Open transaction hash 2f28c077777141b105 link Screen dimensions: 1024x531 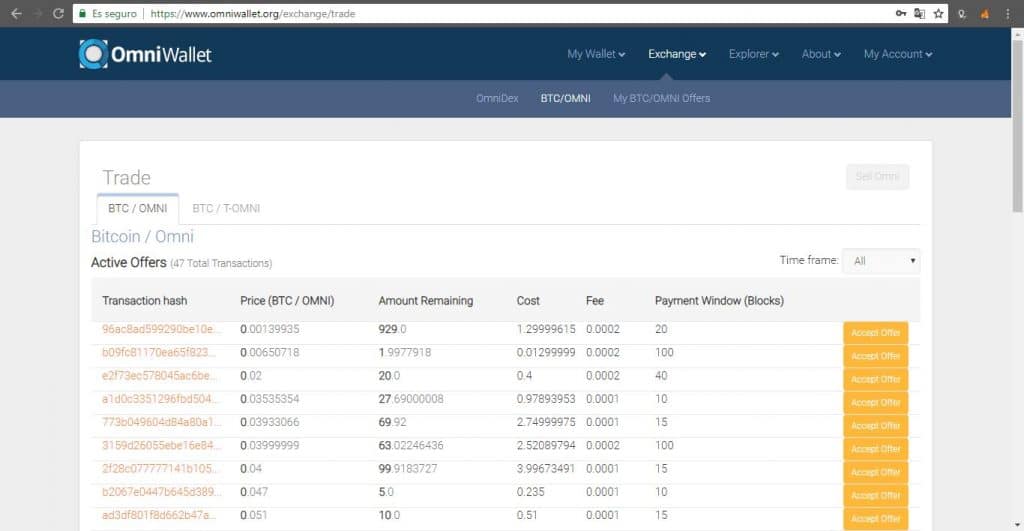(x=161, y=469)
